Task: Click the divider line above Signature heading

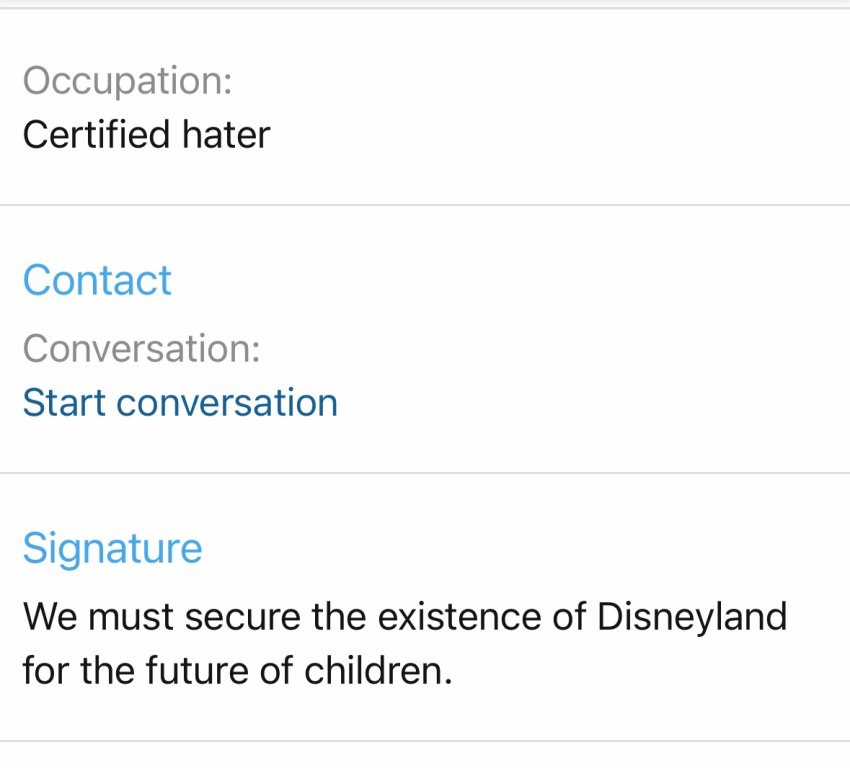Action: click(x=425, y=473)
